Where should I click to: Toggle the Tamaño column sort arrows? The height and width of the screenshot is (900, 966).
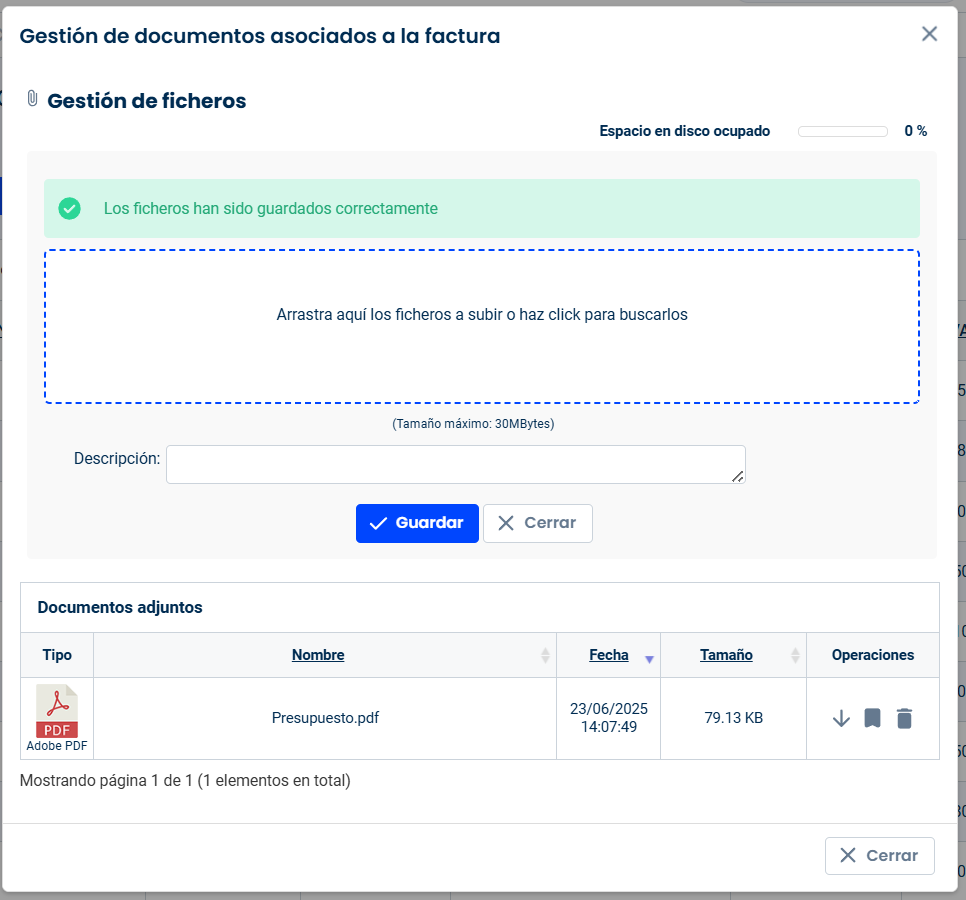coord(795,655)
